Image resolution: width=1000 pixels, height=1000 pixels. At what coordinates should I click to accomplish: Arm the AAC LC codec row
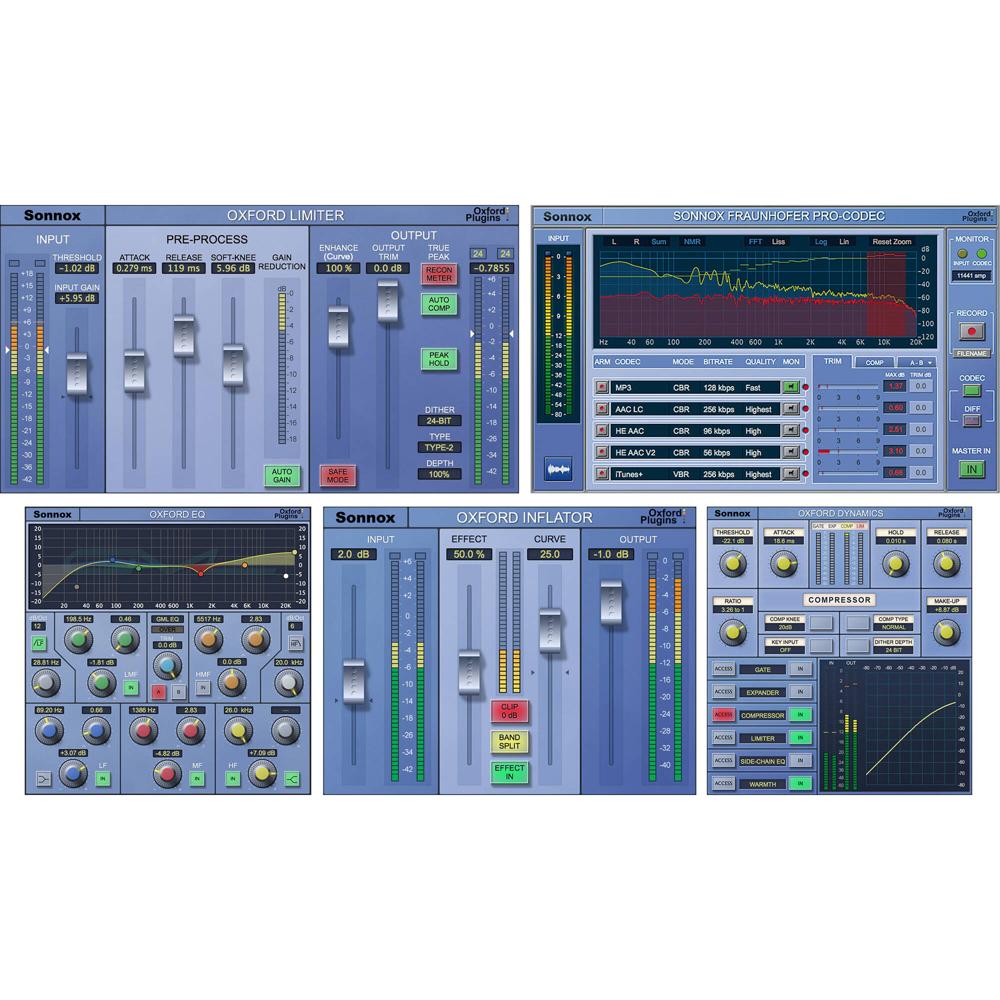coord(601,408)
